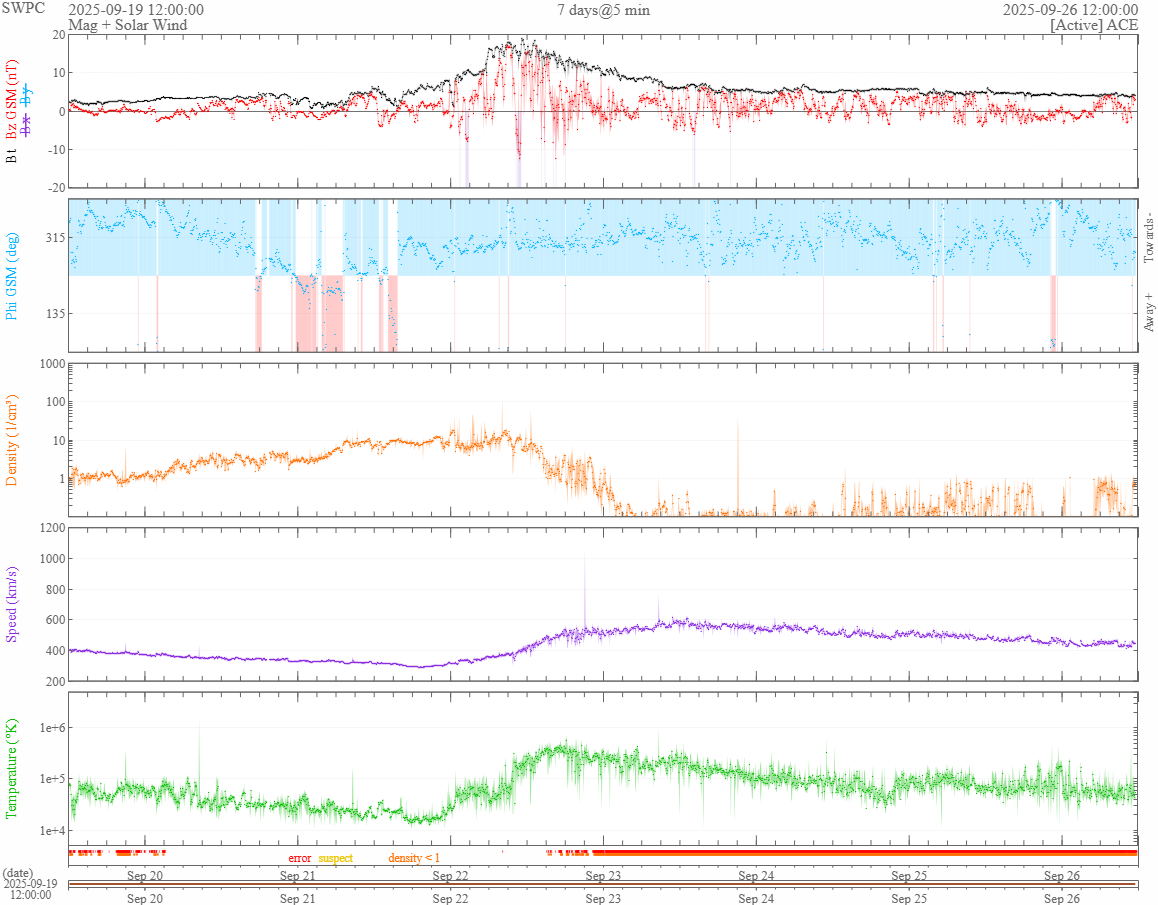Click the red 'error' legend entry

click(300, 858)
